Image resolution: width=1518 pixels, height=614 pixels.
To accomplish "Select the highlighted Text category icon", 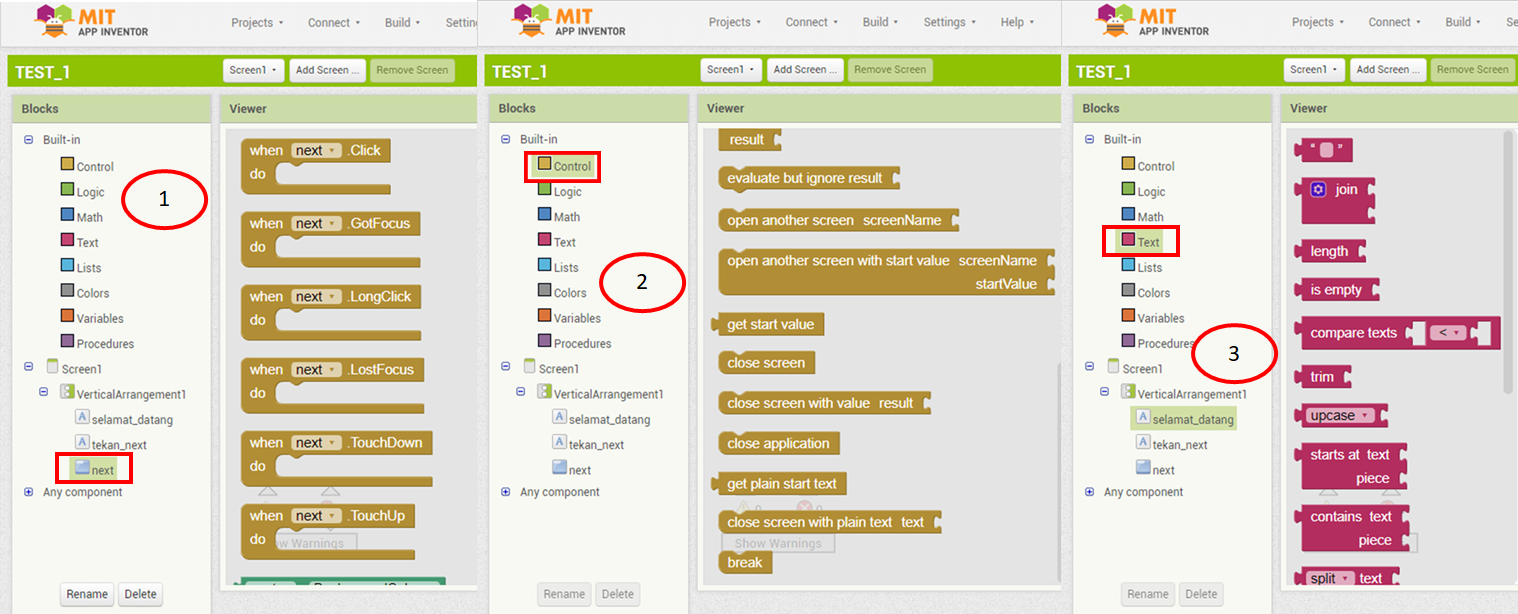I will click(1128, 241).
